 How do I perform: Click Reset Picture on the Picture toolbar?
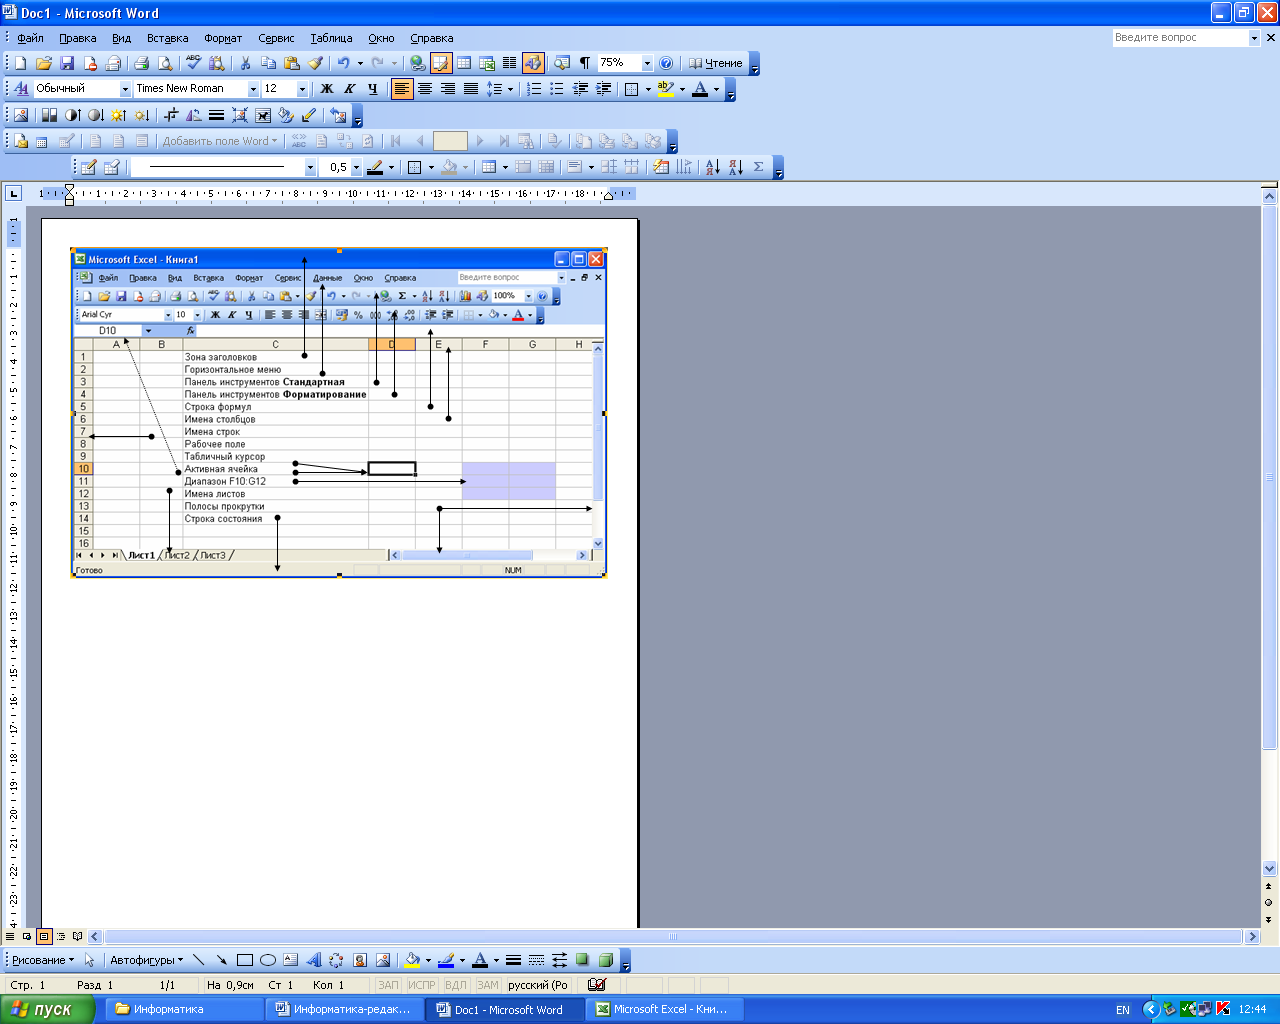coord(339,115)
